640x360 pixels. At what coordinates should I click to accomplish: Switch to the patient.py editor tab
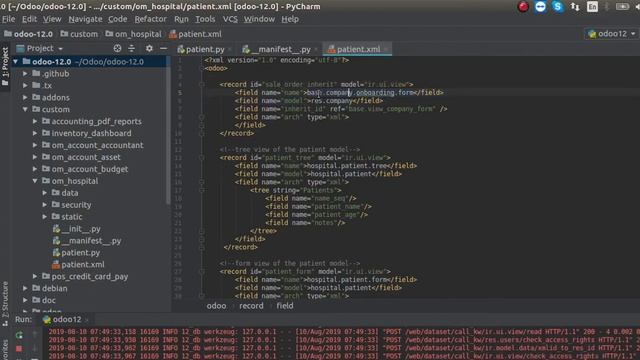click(x=204, y=49)
